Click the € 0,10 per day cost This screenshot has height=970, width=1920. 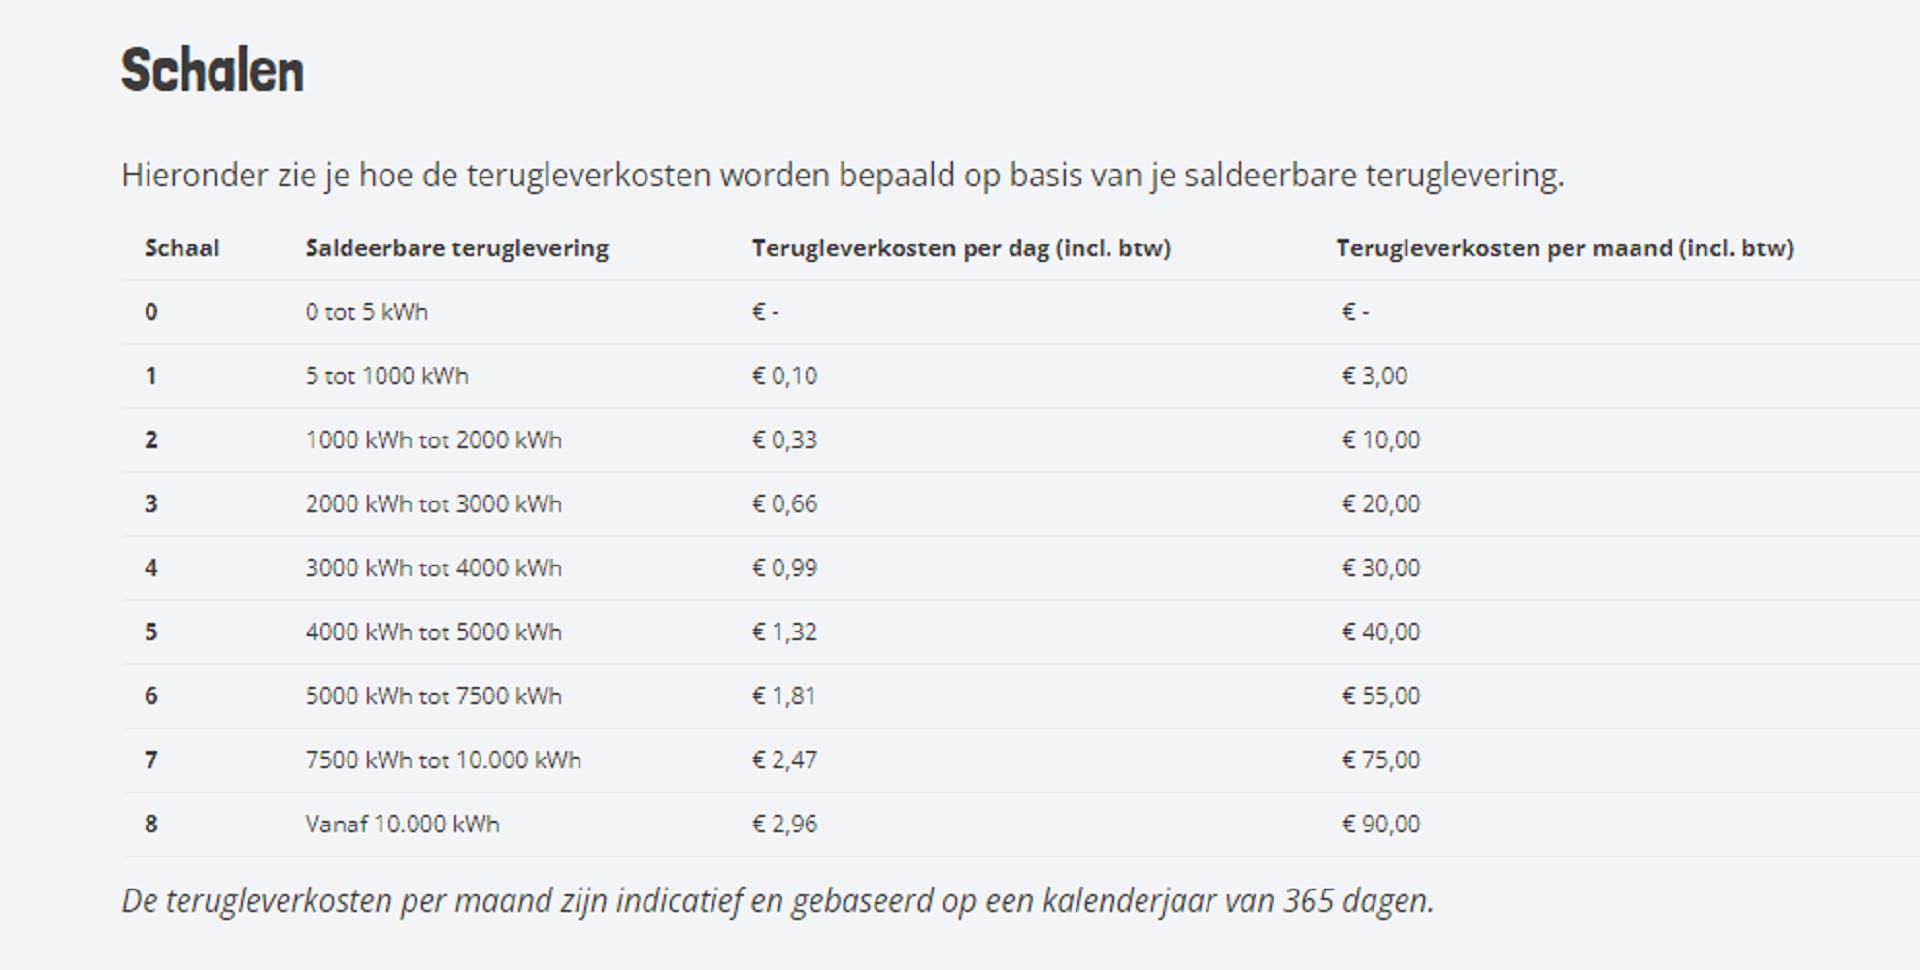click(x=784, y=376)
